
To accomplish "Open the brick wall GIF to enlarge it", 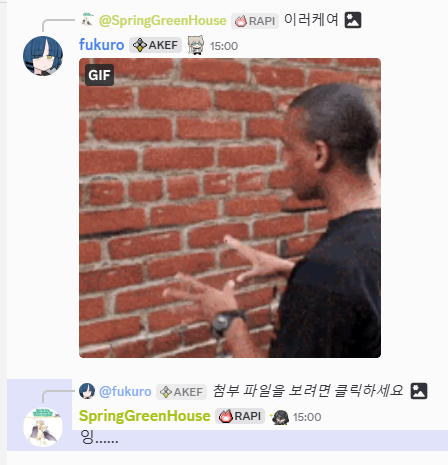I will pos(230,208).
